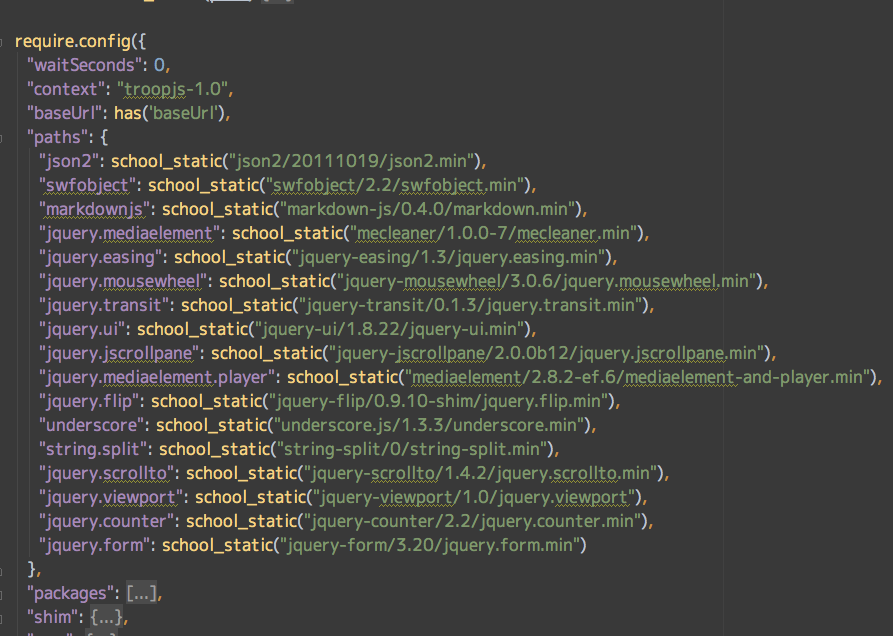
Task: Click the "packages" key
Action: click(70, 593)
